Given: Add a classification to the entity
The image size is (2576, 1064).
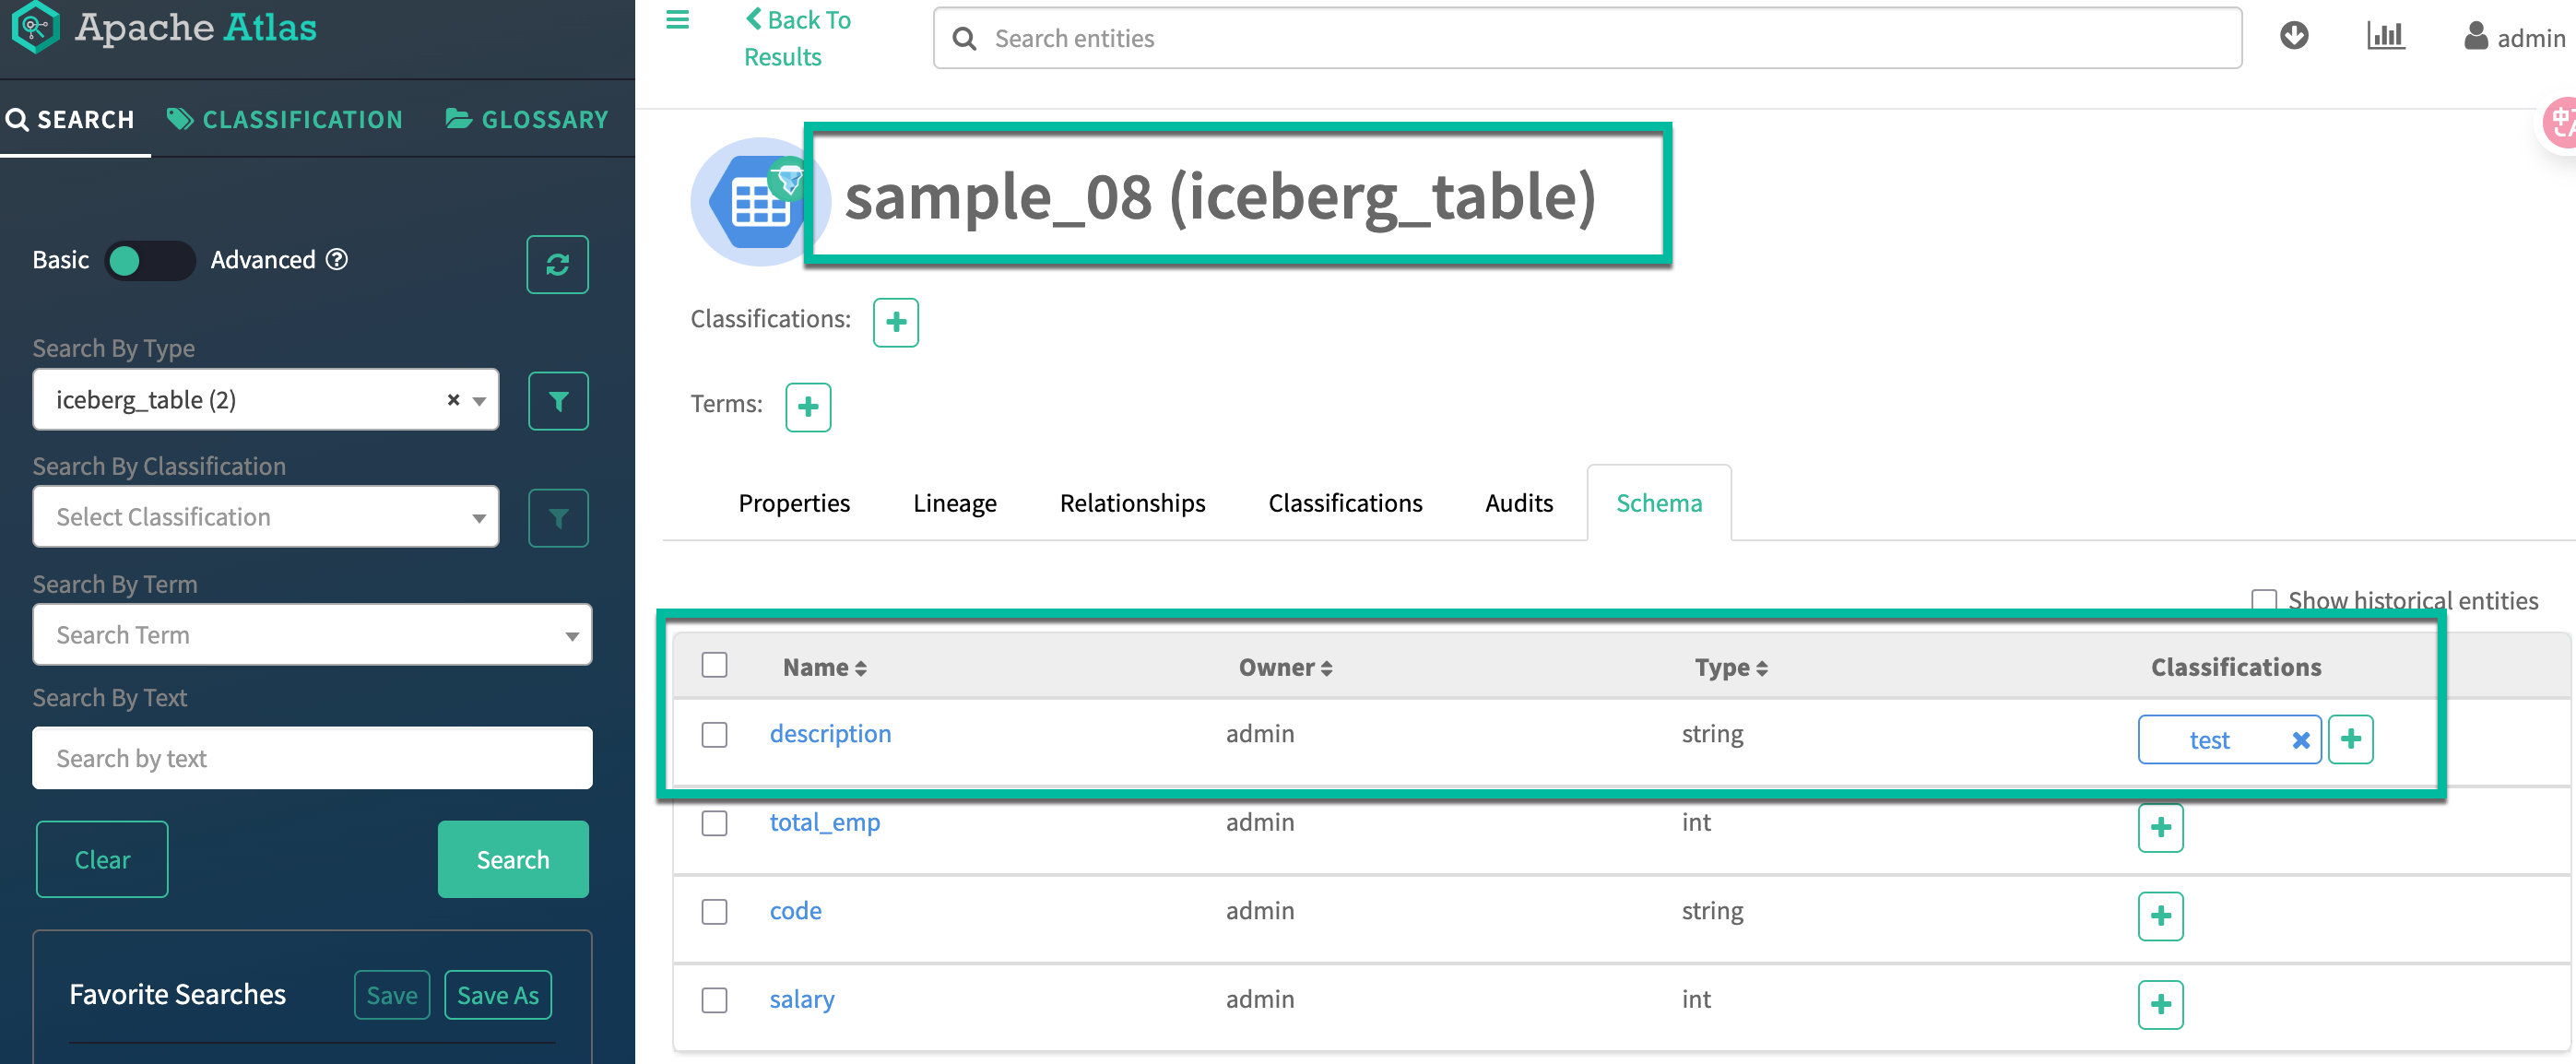Looking at the screenshot, I should click(x=895, y=322).
